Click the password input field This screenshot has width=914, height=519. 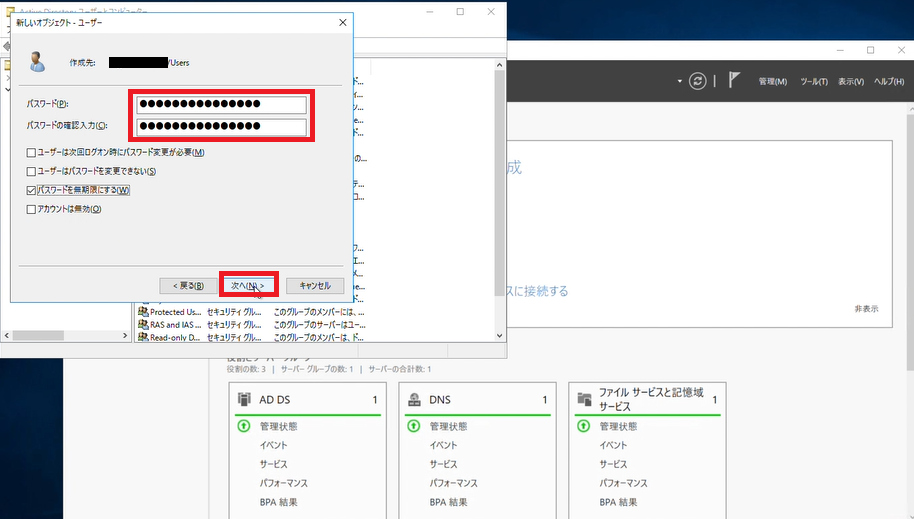(222, 104)
